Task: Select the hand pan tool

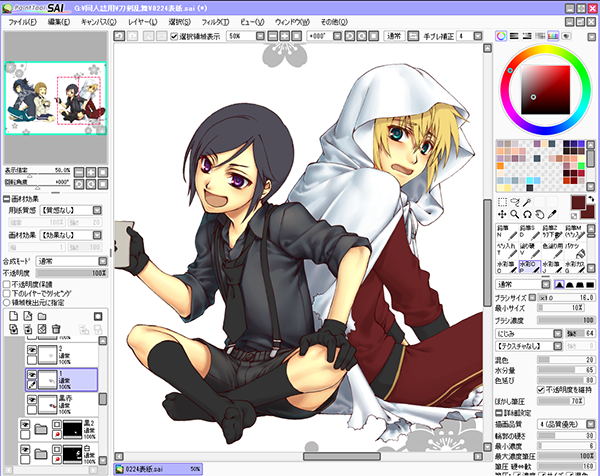Action: tap(540, 214)
